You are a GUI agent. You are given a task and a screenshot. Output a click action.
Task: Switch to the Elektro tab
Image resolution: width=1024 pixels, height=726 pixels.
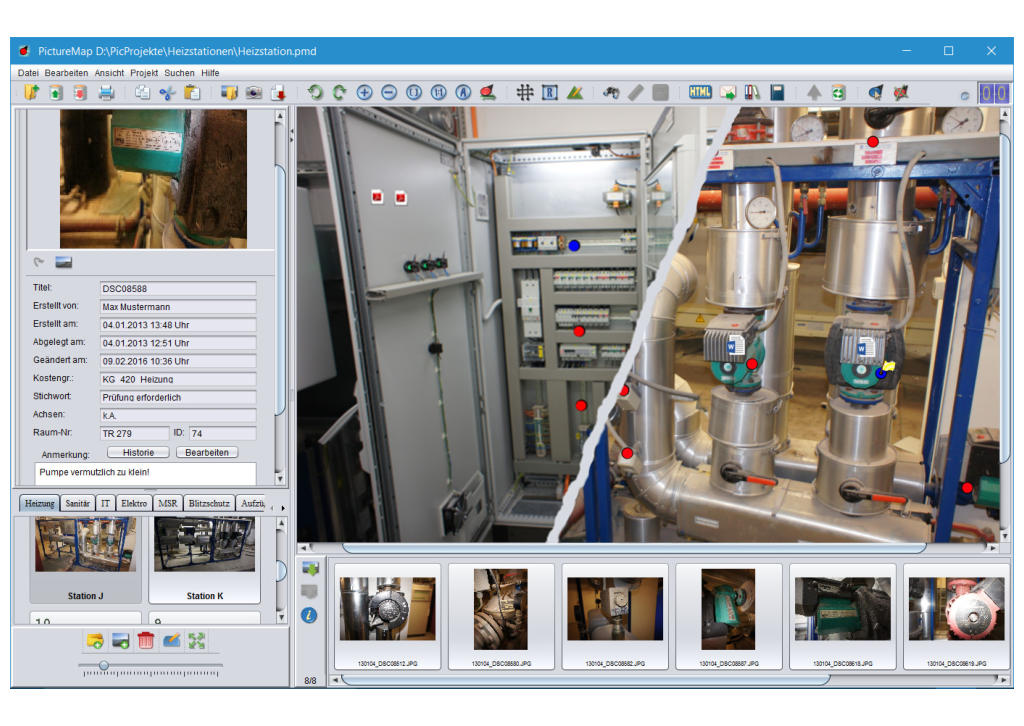[134, 503]
